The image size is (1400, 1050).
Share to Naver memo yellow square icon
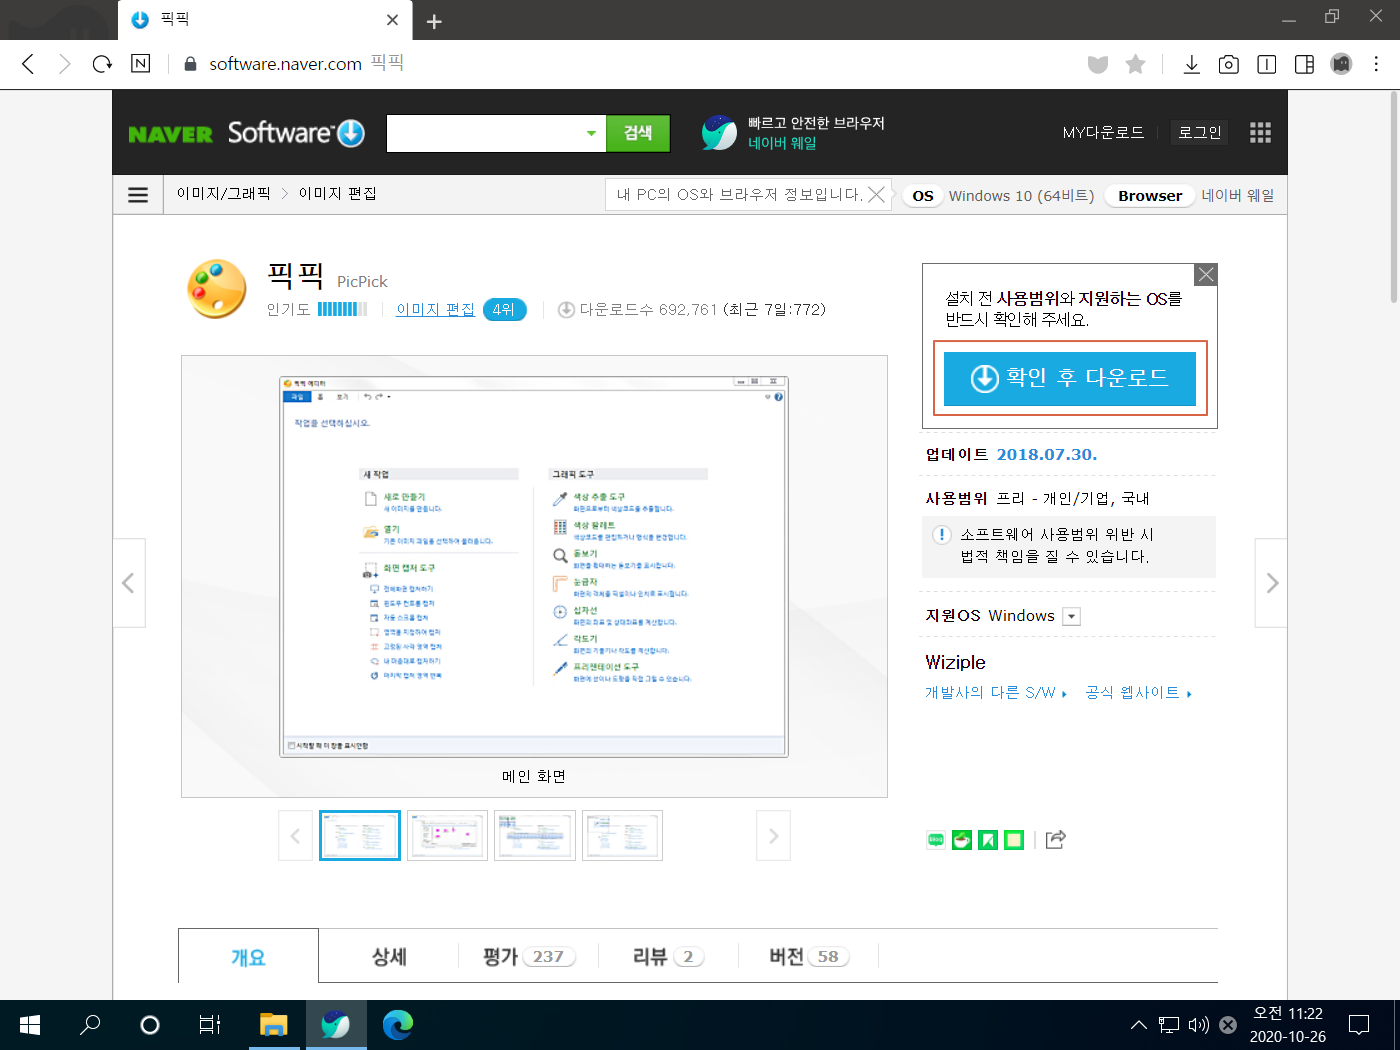click(x=1014, y=840)
